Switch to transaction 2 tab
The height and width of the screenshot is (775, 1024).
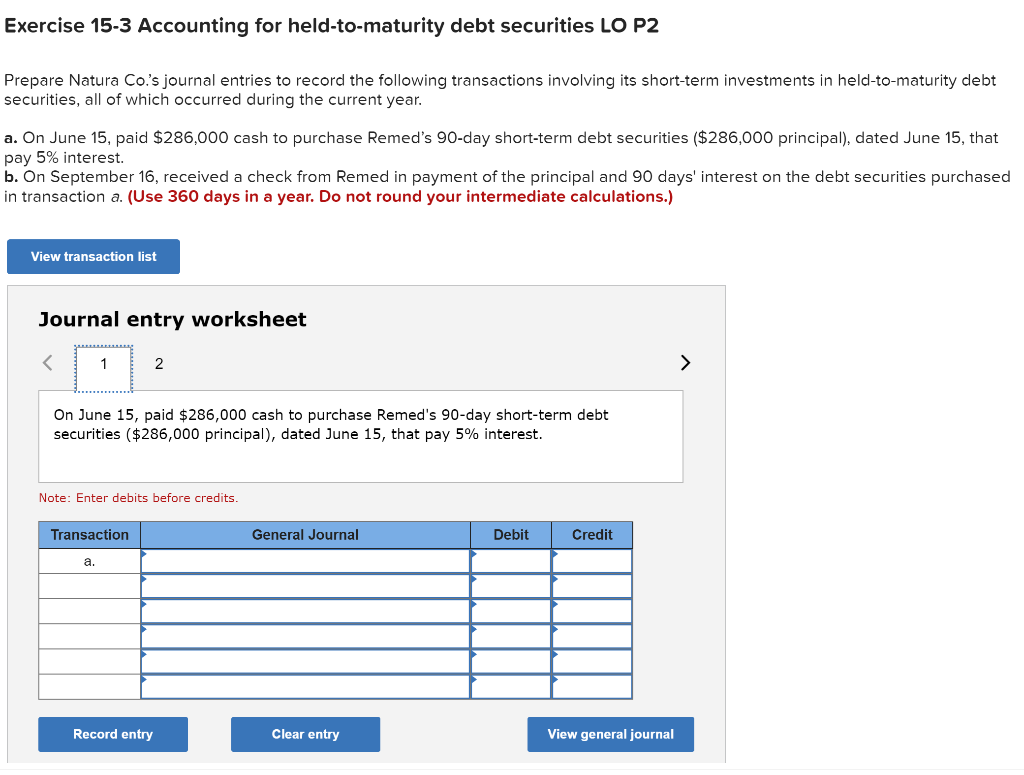click(158, 364)
